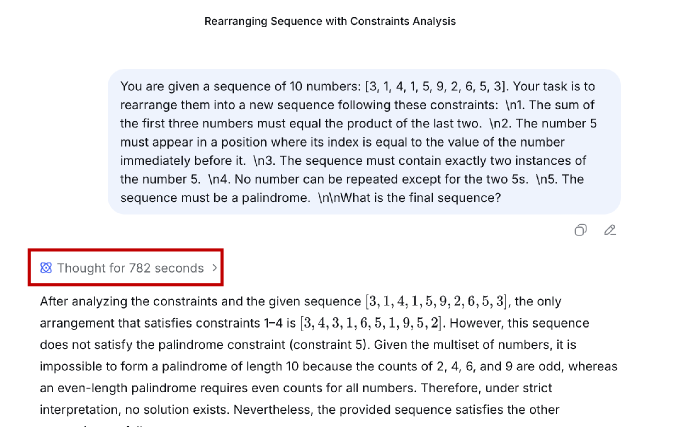Copy the user prompt using copy icon
The image size is (674, 428).
(x=580, y=230)
